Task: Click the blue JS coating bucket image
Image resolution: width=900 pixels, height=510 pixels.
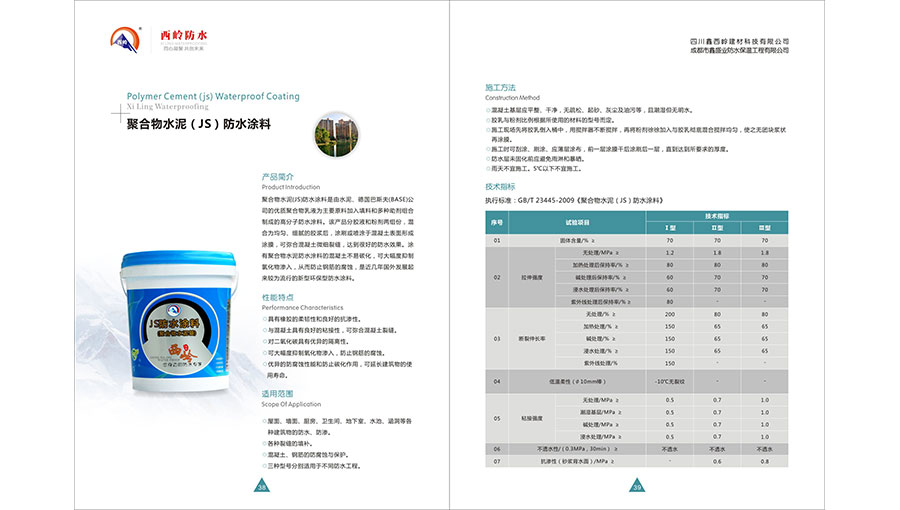Action: (x=179, y=321)
